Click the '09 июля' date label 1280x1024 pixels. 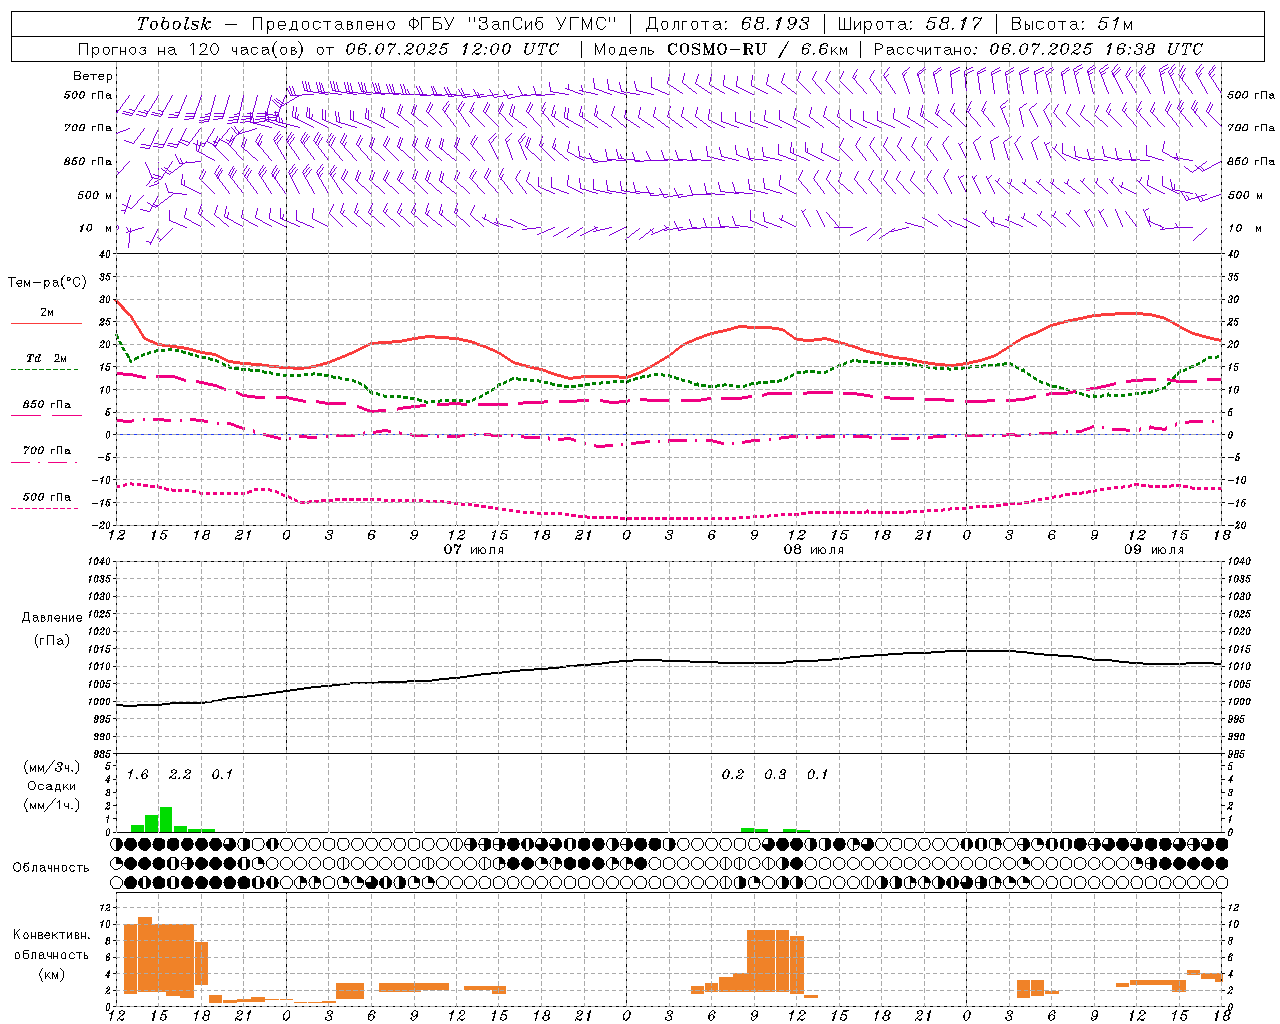(1153, 550)
